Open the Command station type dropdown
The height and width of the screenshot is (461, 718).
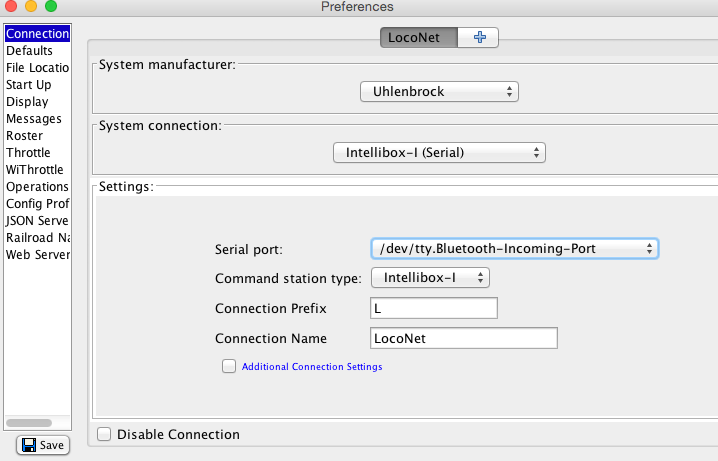pos(430,277)
